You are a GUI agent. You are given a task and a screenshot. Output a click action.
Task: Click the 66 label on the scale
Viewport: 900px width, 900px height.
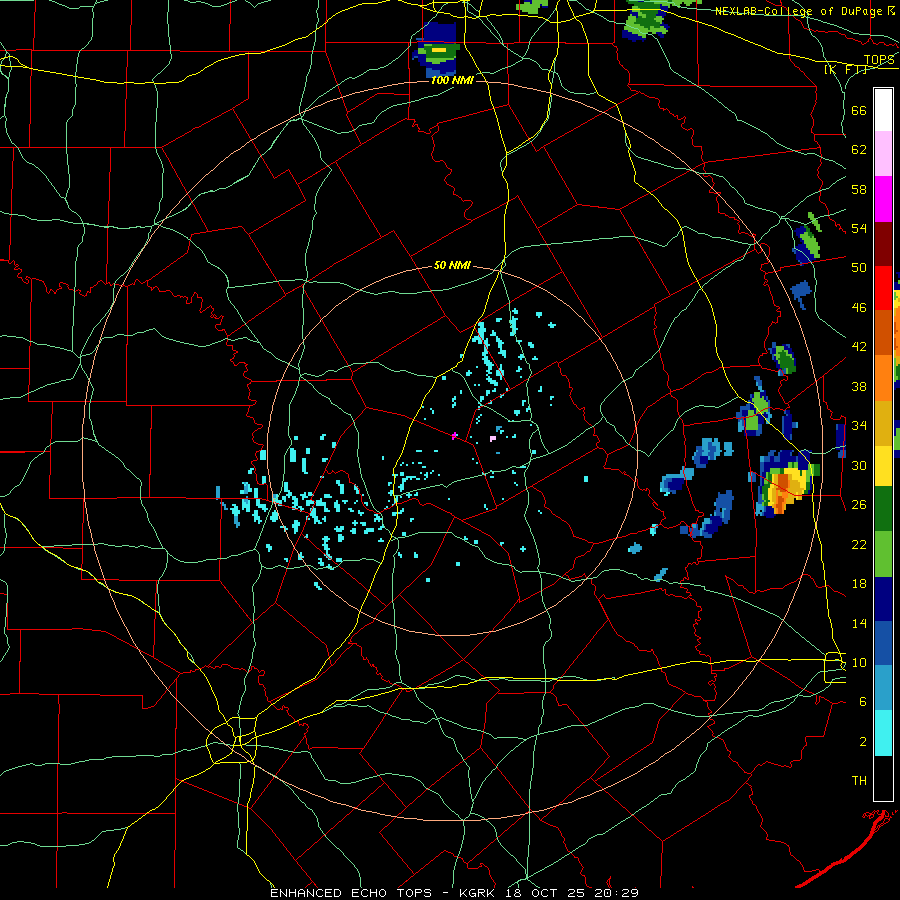point(859,111)
